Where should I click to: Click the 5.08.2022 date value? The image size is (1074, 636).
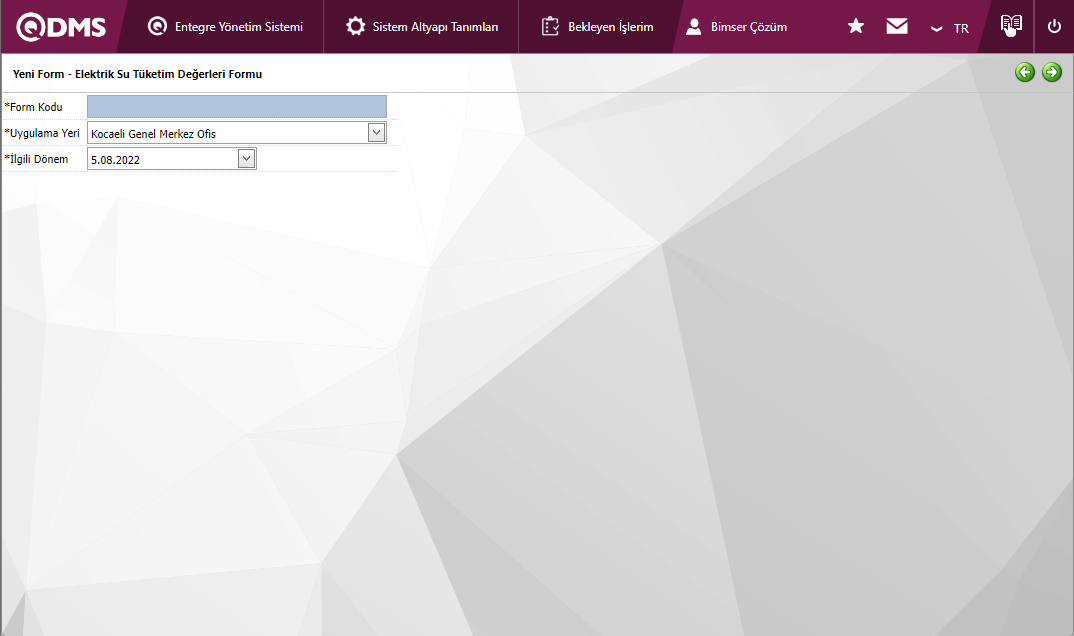[115, 160]
